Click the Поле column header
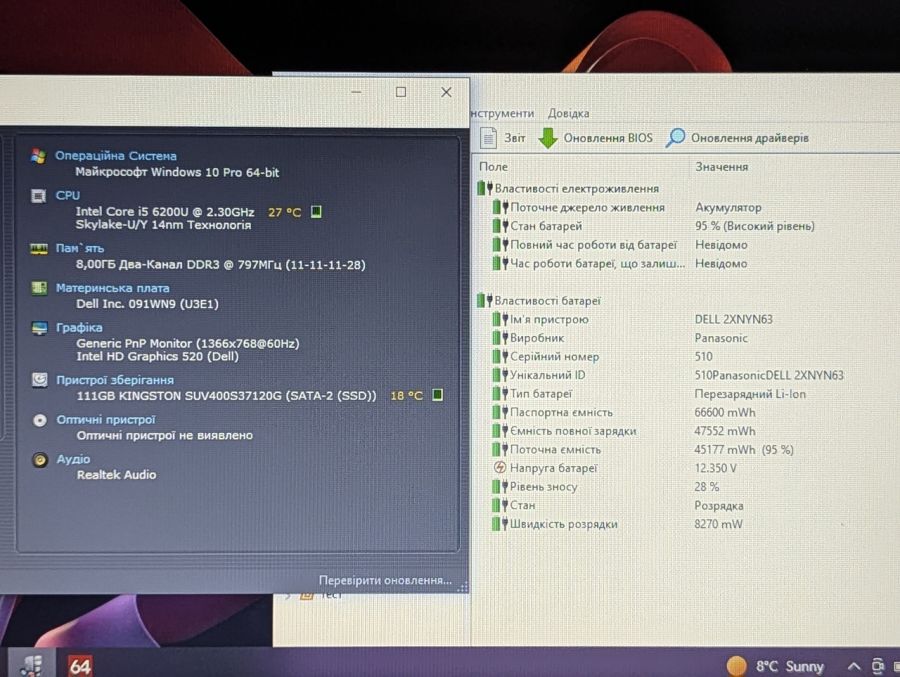Viewport: 900px width, 677px height. [581, 167]
